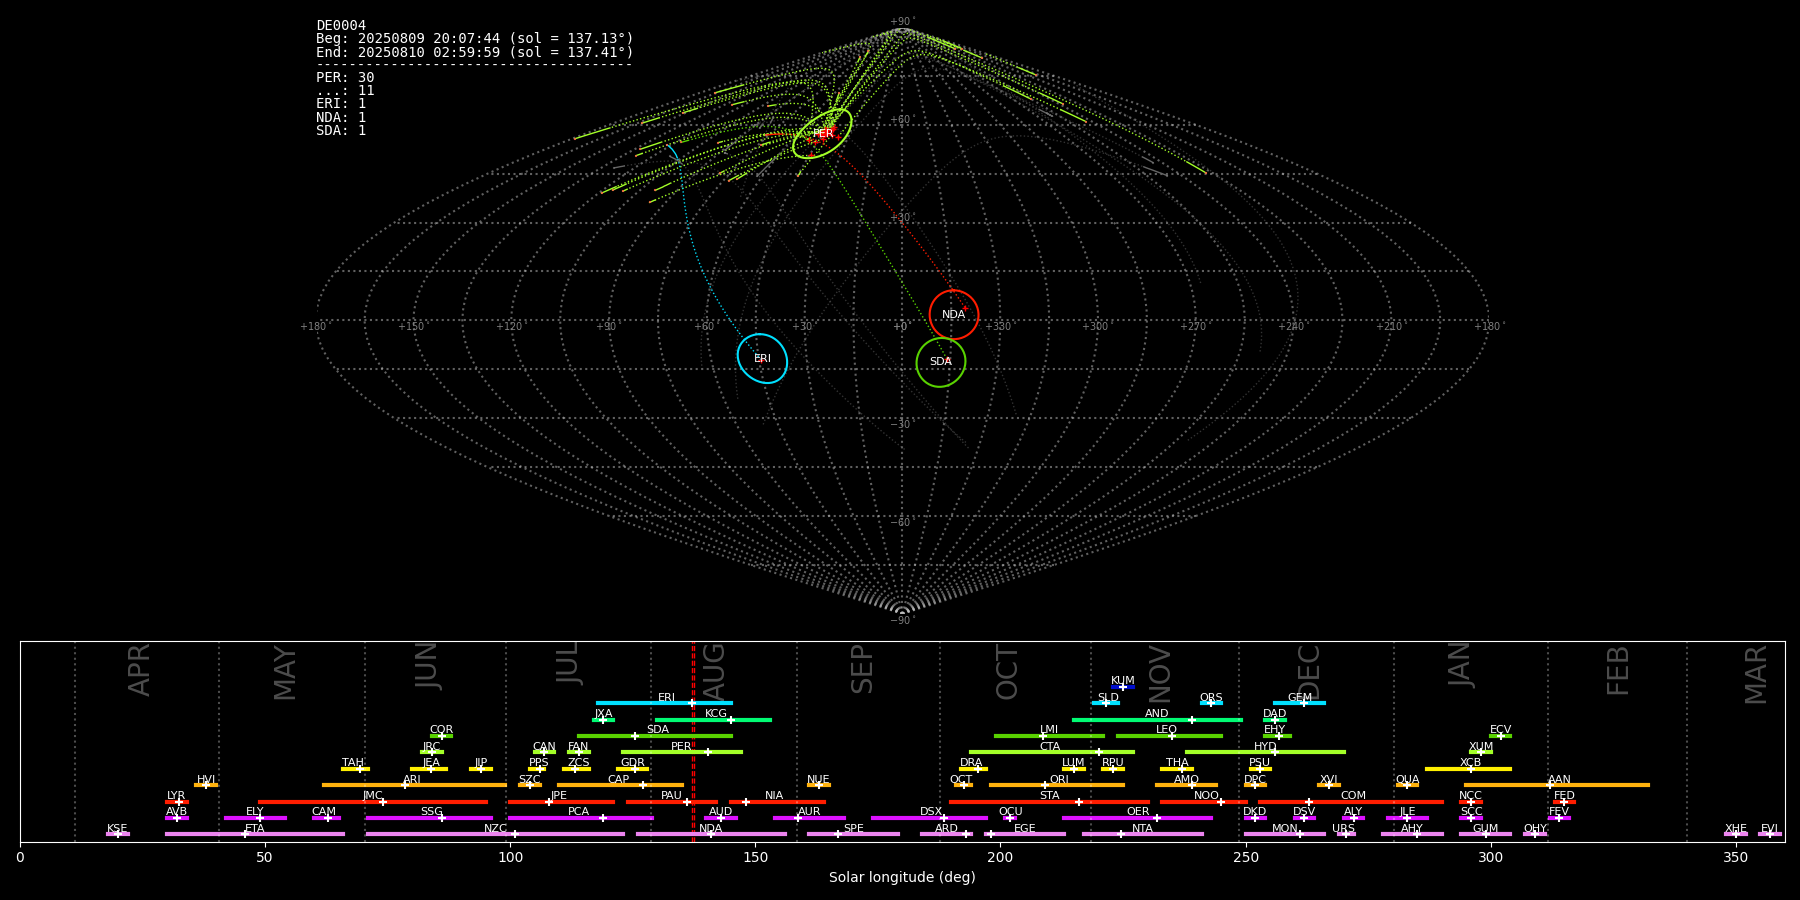
Task: Select the purple SSG shower bar
Action: tap(429, 818)
